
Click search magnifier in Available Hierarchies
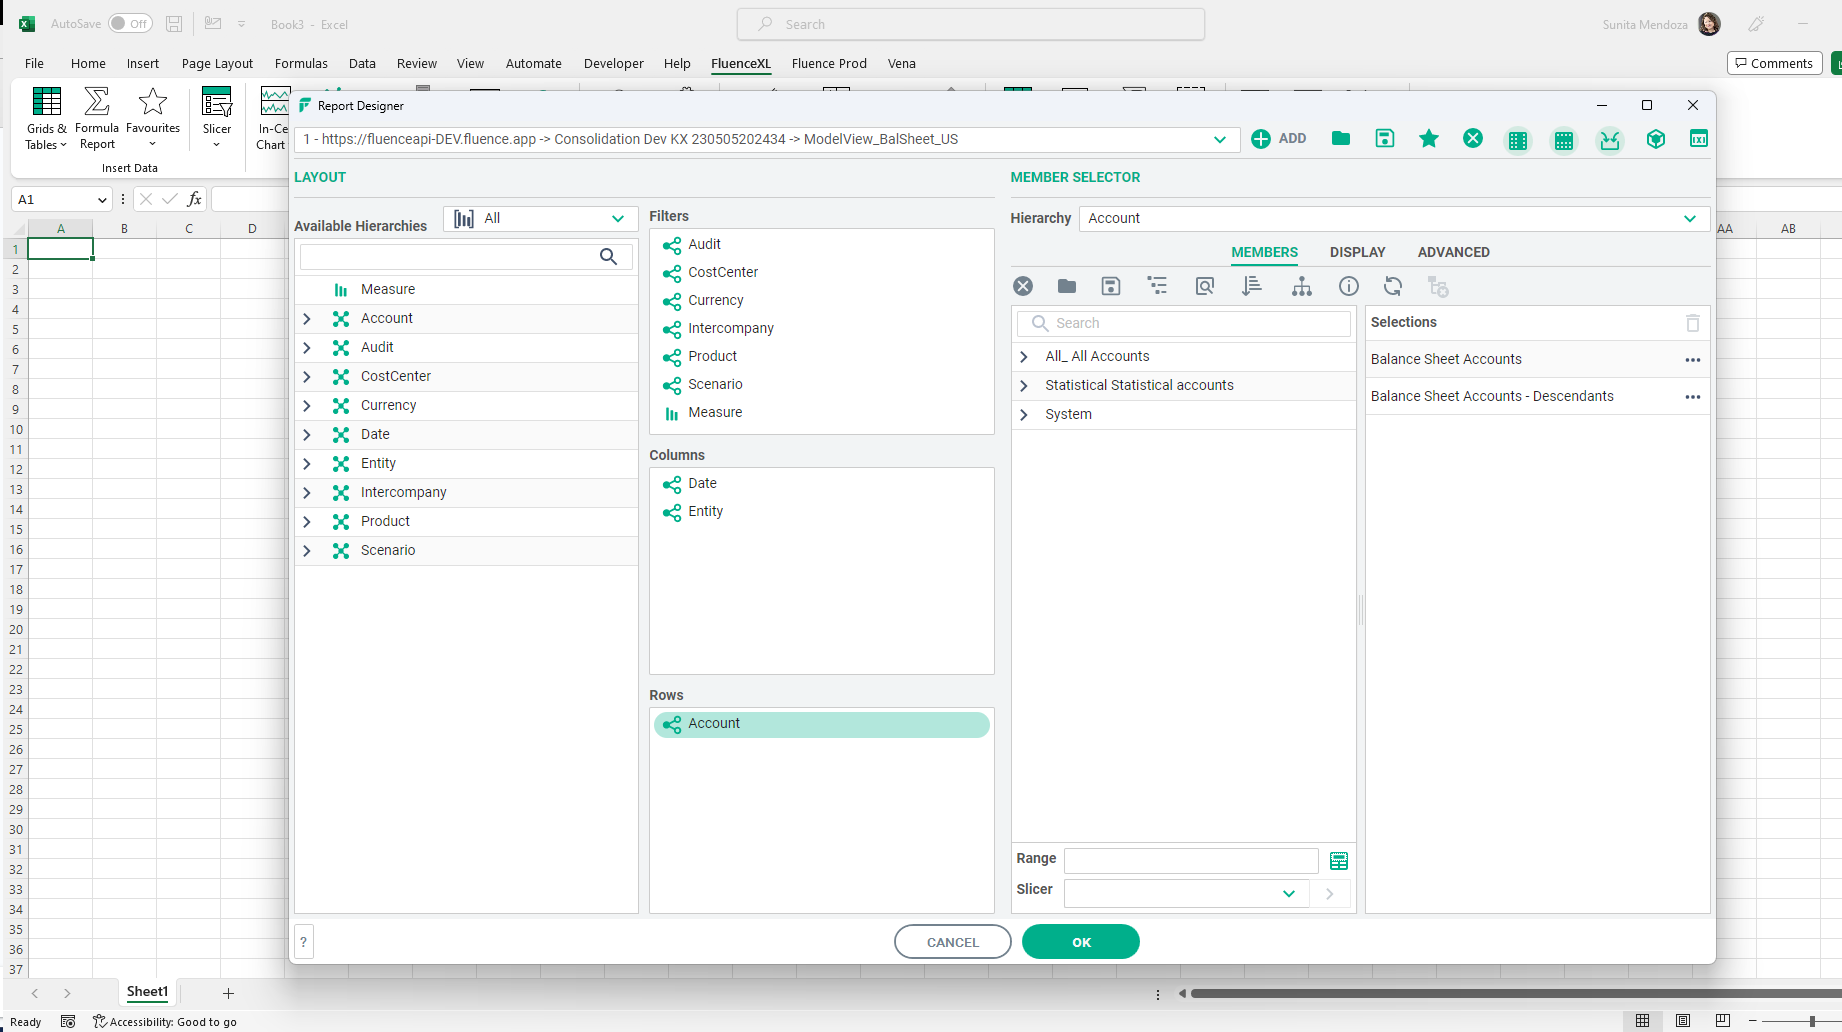[x=608, y=257]
